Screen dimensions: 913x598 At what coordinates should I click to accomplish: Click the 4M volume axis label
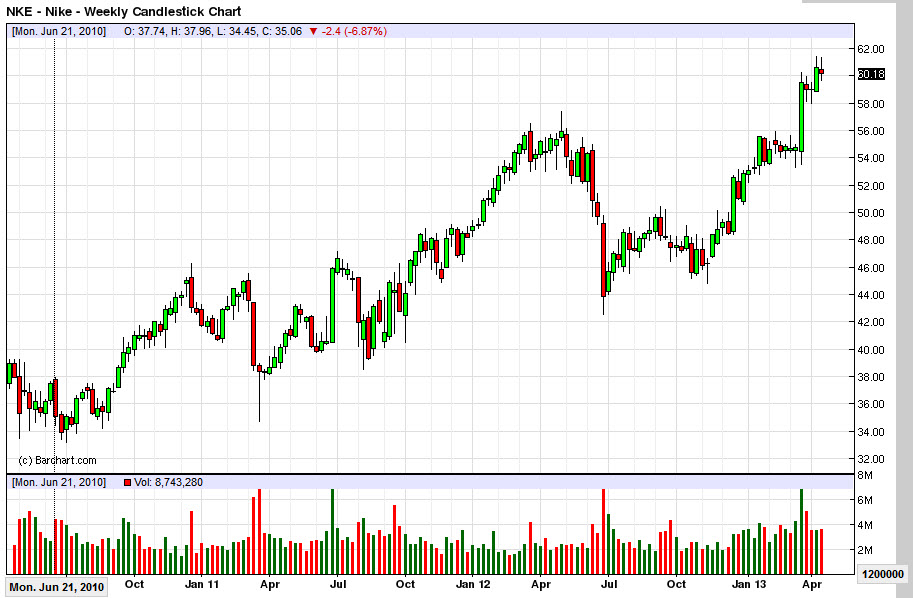tap(865, 525)
